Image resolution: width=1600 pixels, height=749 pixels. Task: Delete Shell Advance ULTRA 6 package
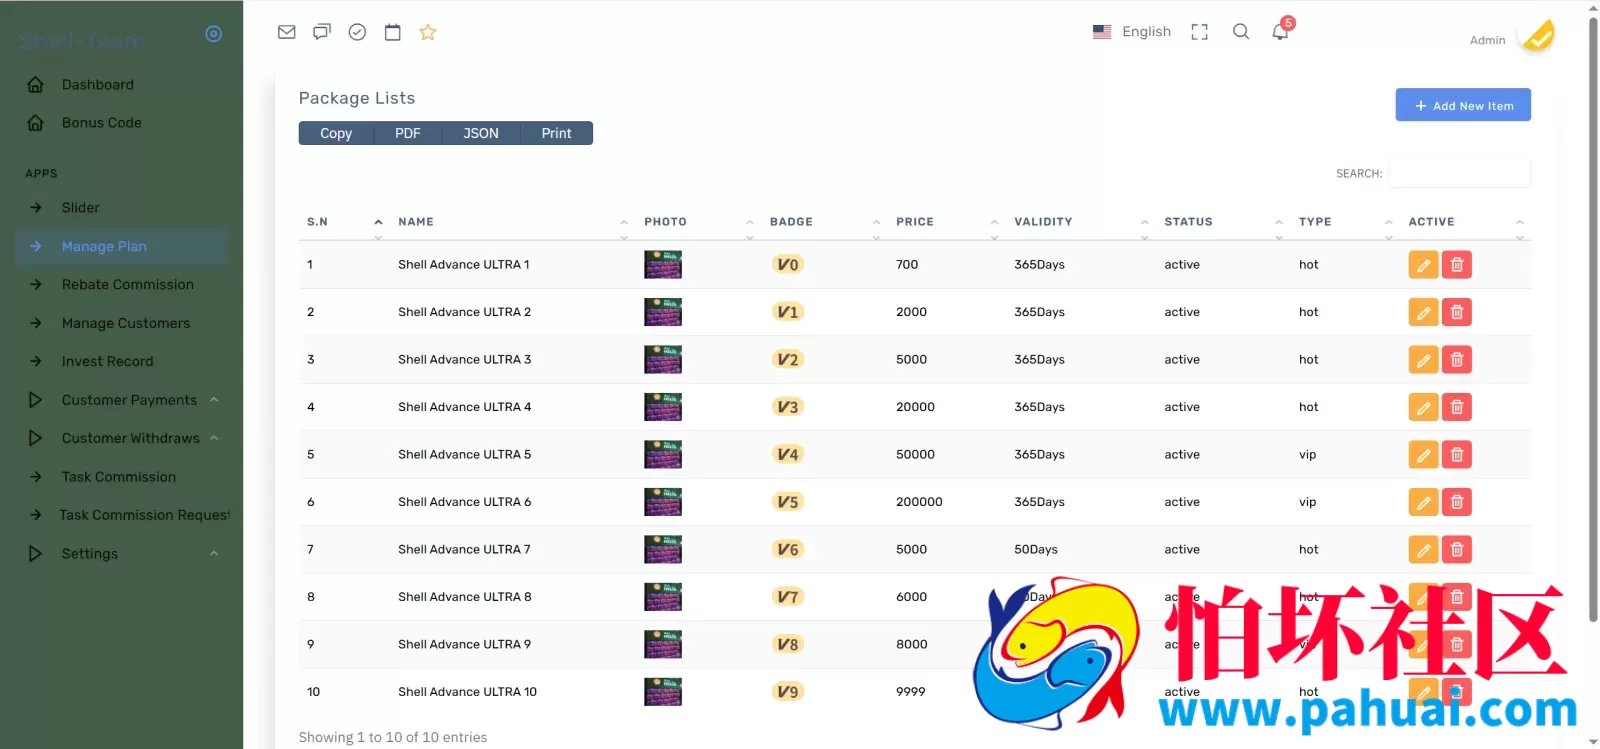coord(1457,502)
